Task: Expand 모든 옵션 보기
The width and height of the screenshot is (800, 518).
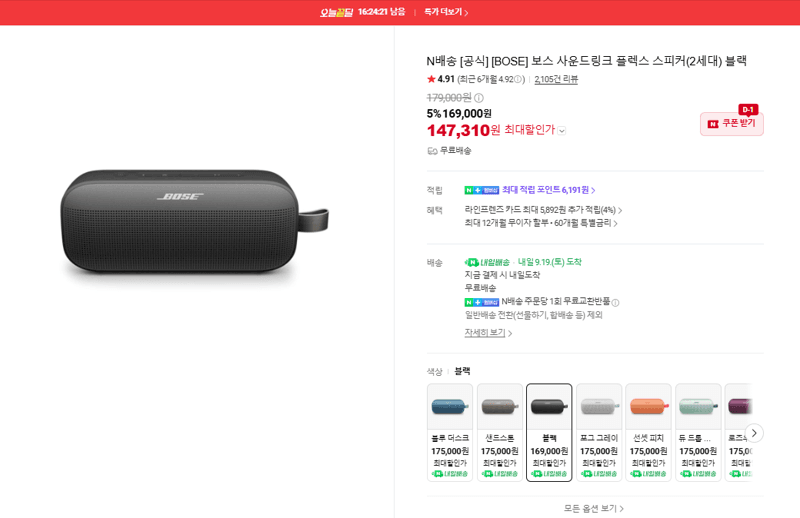Action: click(x=594, y=508)
